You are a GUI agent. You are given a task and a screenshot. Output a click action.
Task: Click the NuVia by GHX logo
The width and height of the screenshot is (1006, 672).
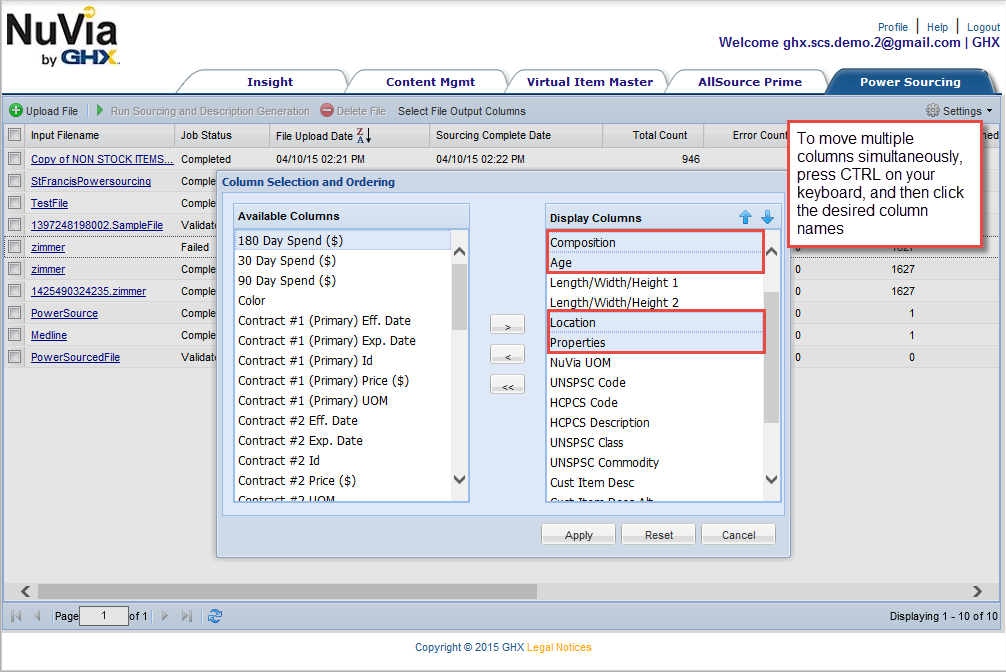point(62,37)
